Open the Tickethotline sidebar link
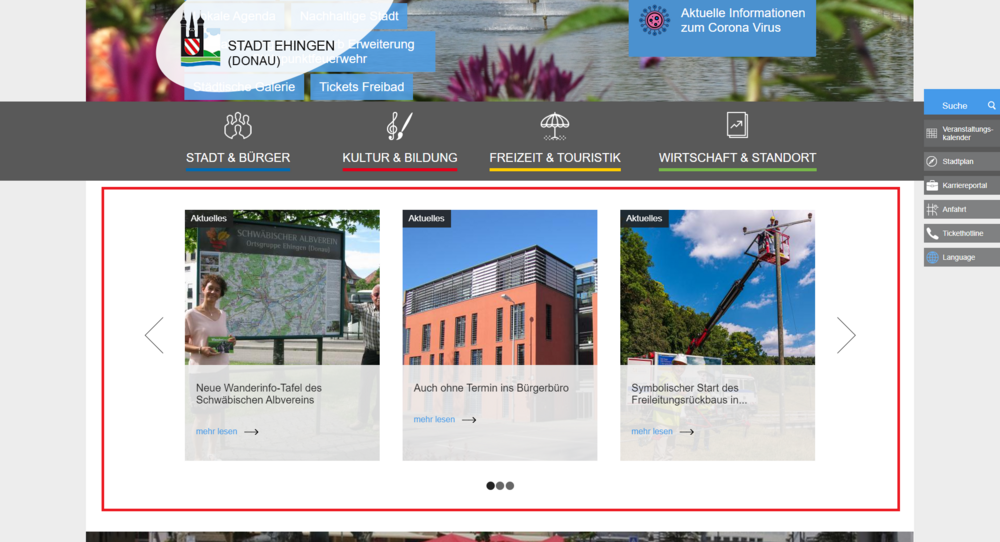Screen dimensions: 1000x542 point(962,233)
